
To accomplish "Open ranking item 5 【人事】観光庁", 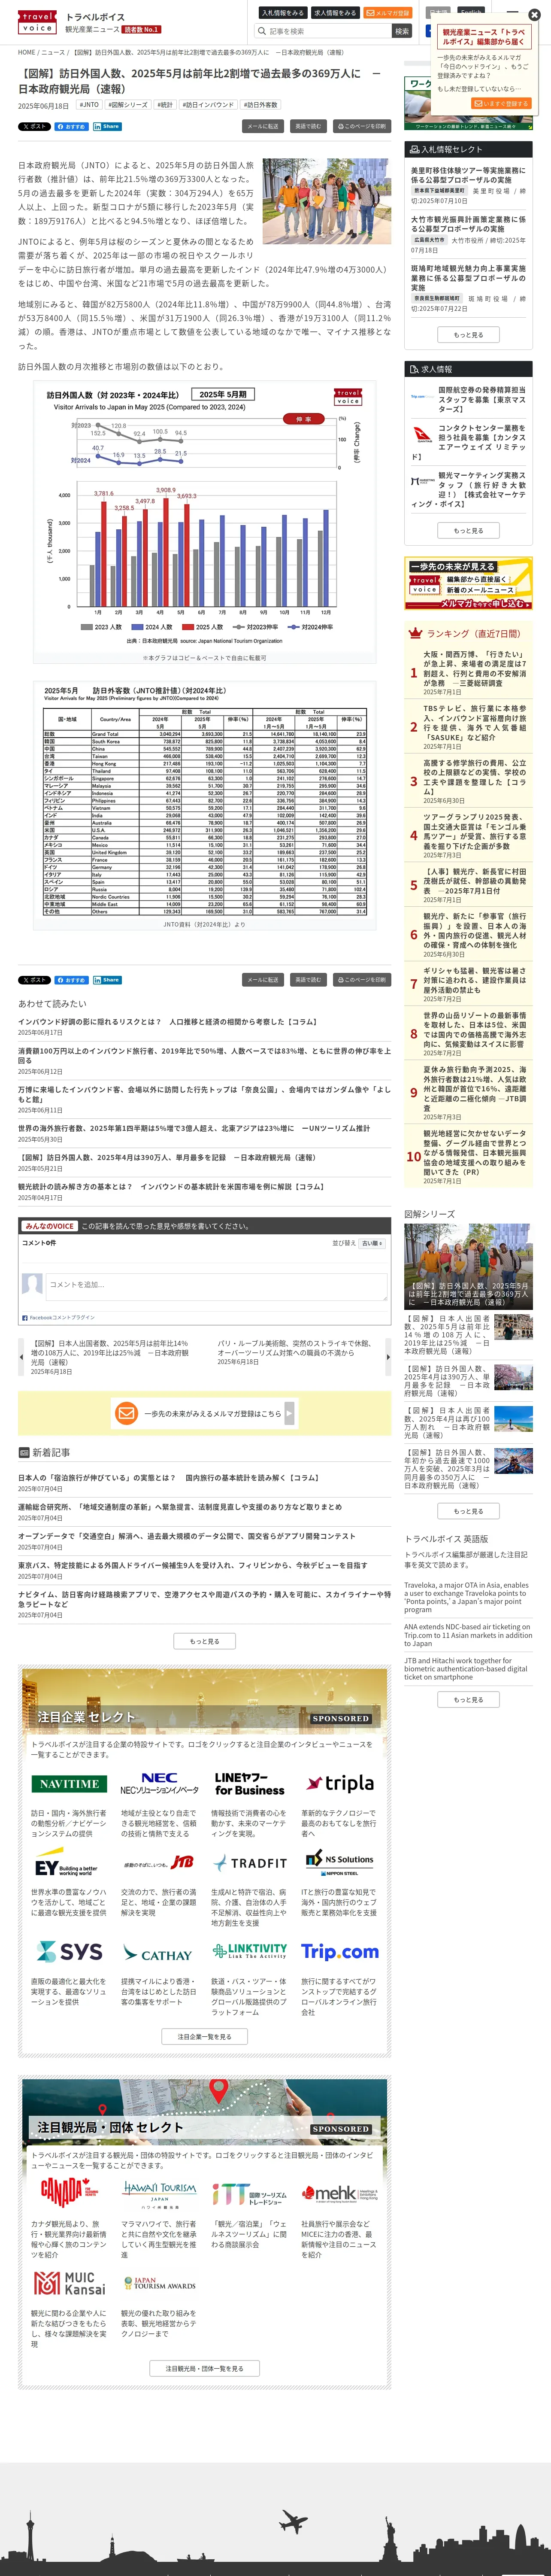I will coord(474,881).
